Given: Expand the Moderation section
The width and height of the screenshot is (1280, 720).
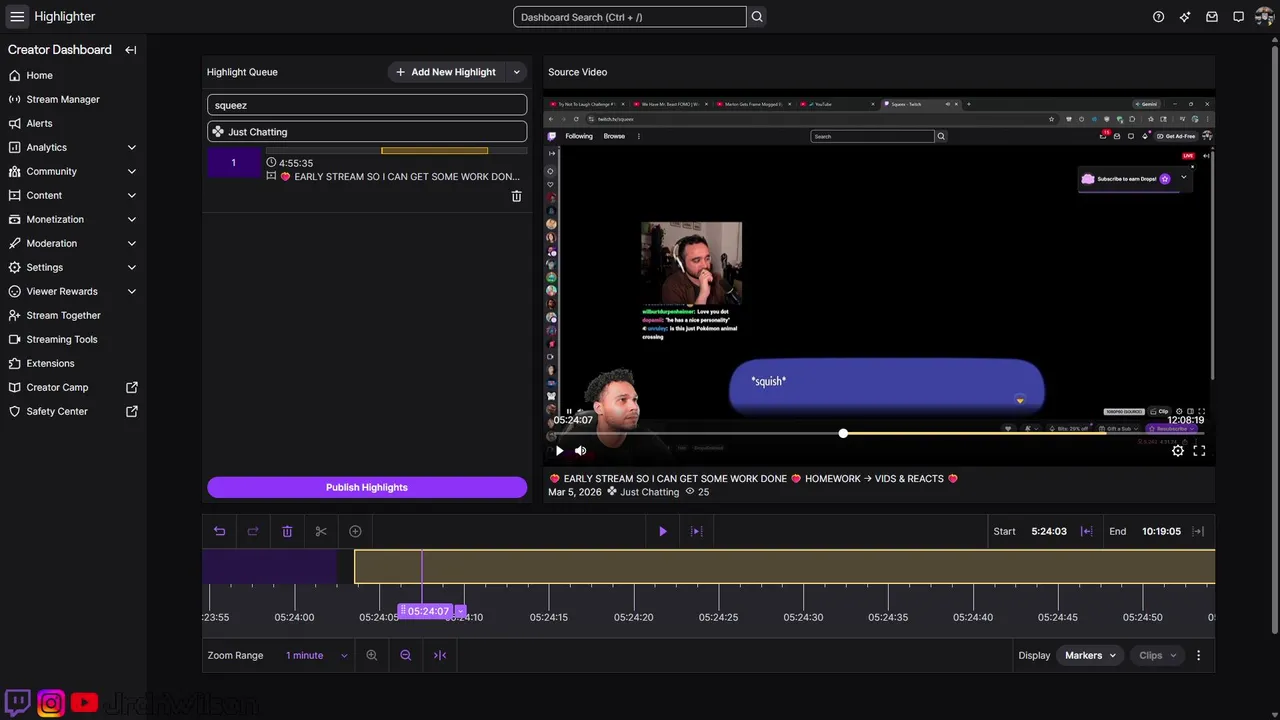Looking at the screenshot, I should 132,243.
